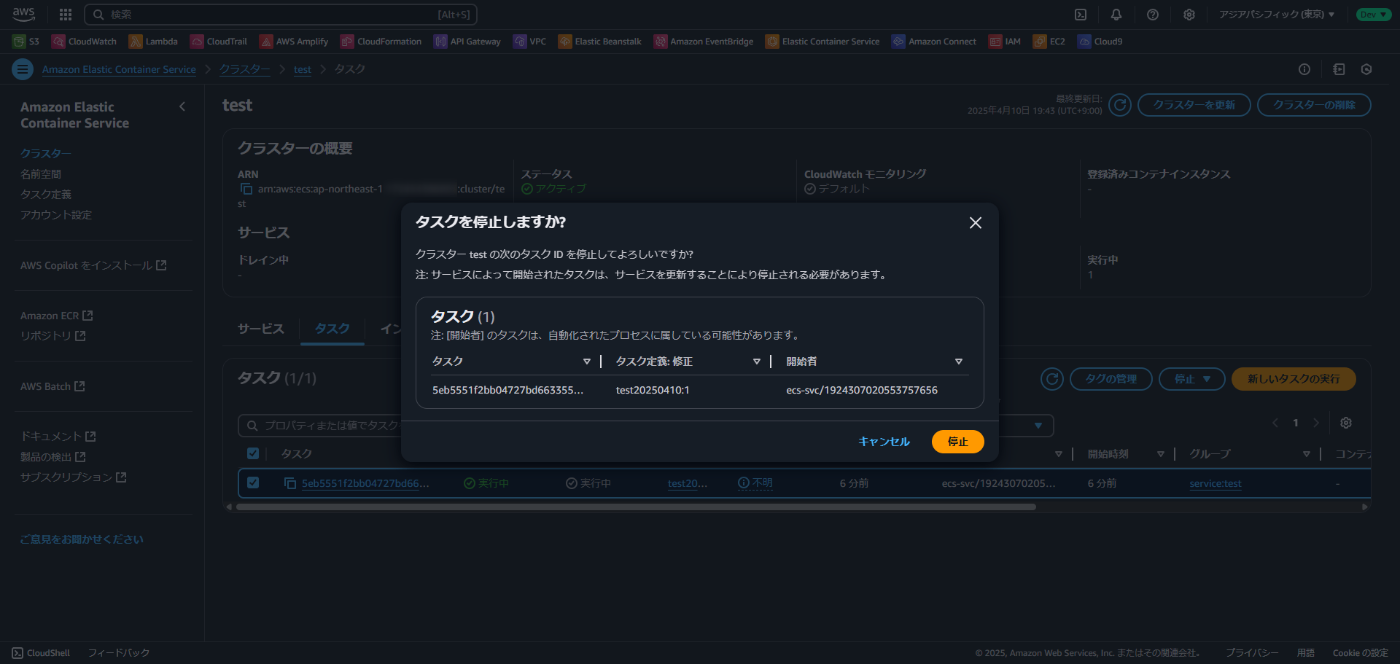Open CloudWatch shortcut in favorites bar

click(85, 41)
